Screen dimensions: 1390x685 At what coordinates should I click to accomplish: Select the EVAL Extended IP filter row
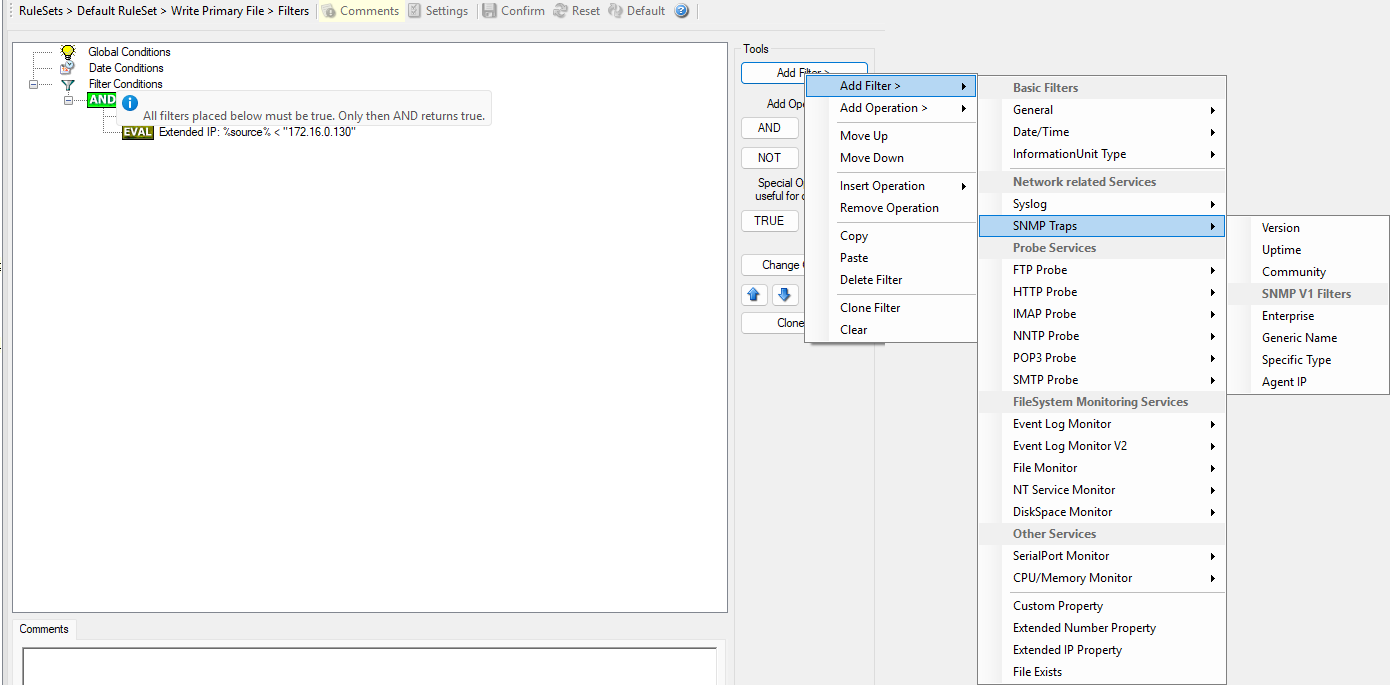240,132
